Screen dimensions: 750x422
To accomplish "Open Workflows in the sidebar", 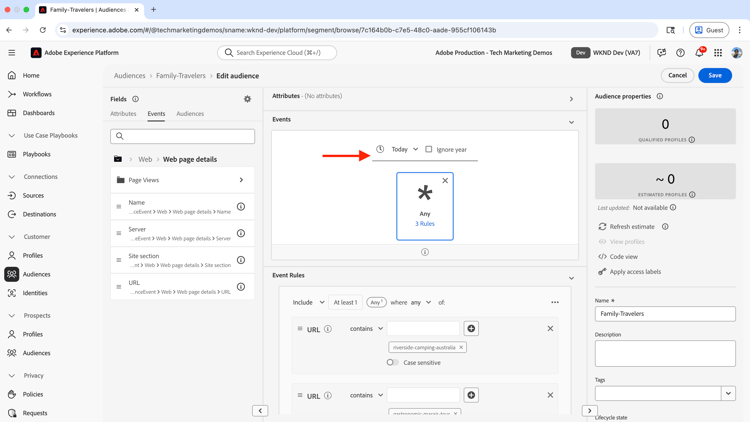I will (x=37, y=94).
